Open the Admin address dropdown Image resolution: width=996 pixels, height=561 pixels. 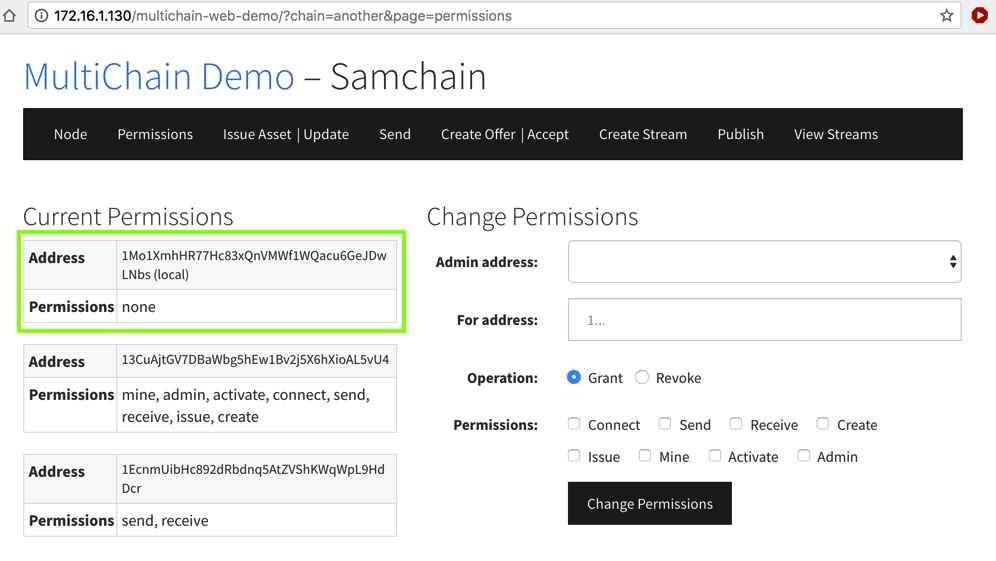pos(764,262)
